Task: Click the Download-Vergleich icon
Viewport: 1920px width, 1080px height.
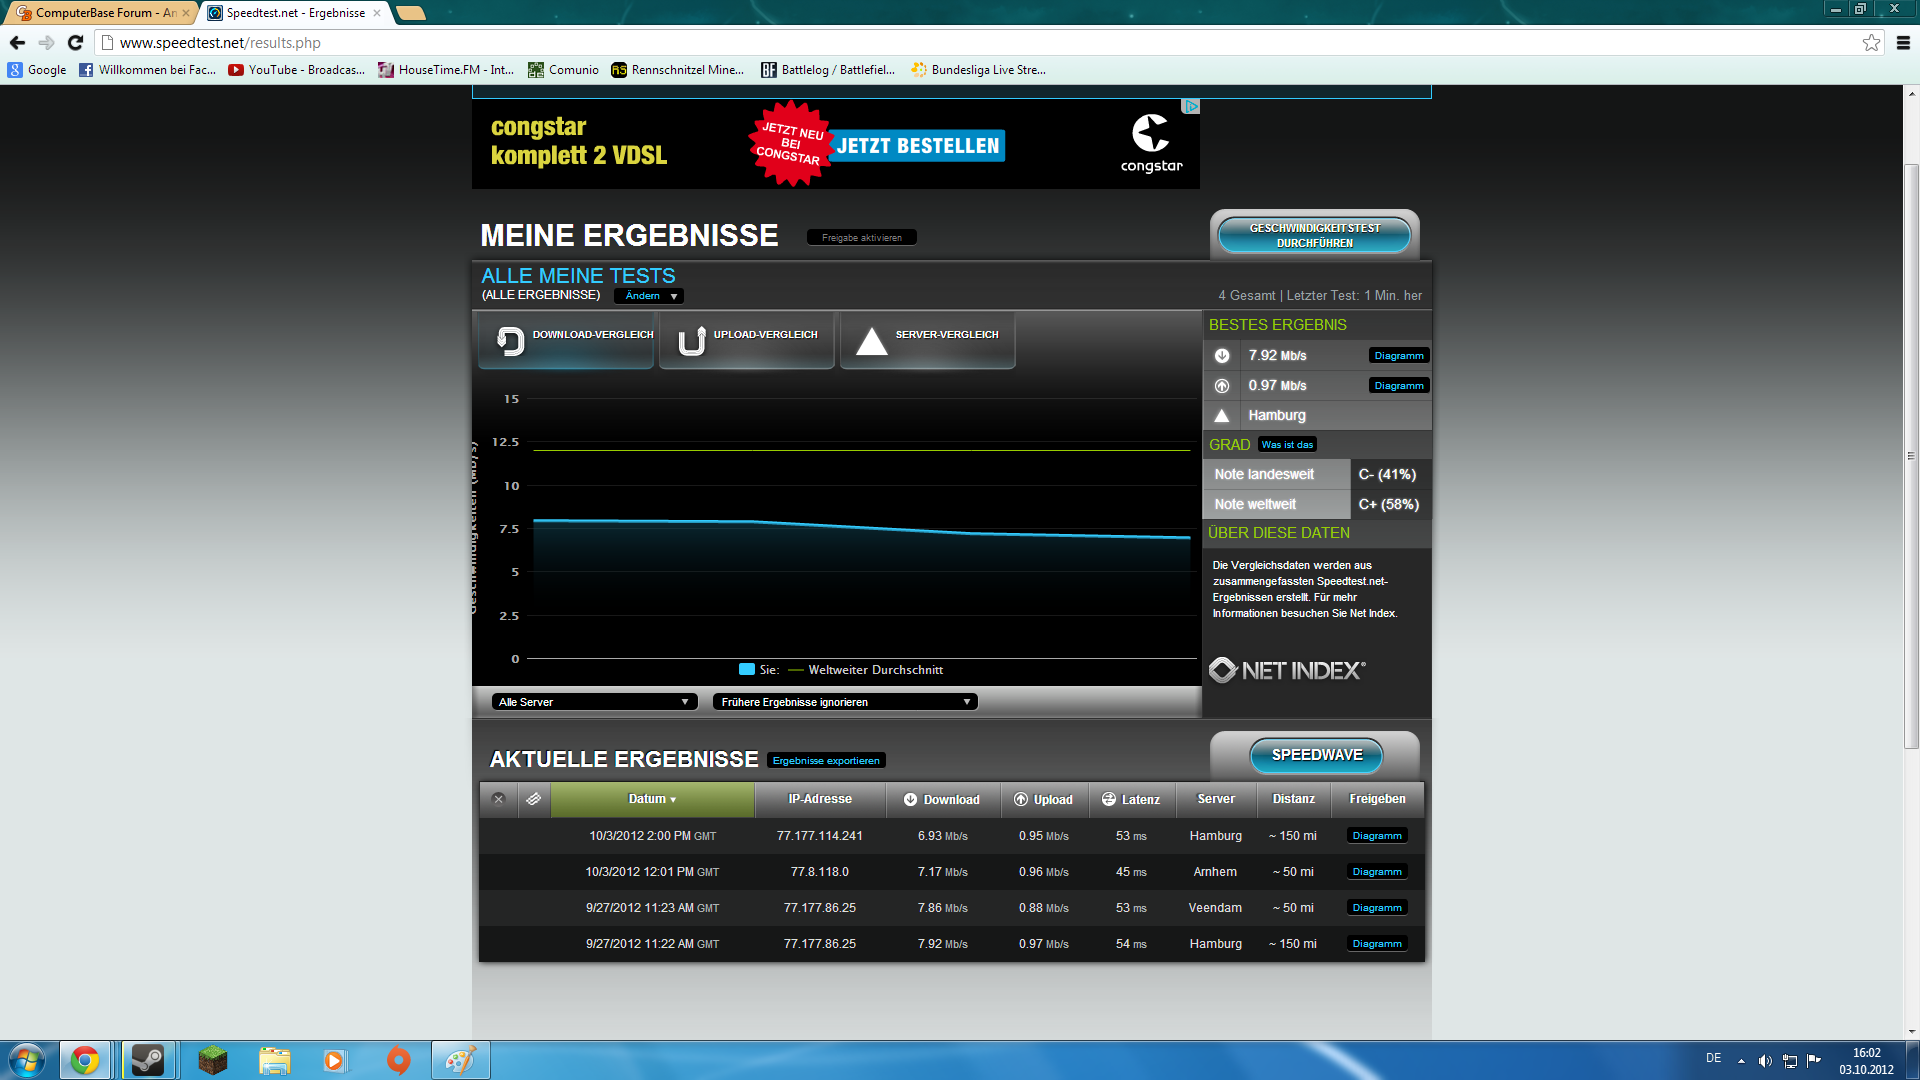Action: coord(510,341)
